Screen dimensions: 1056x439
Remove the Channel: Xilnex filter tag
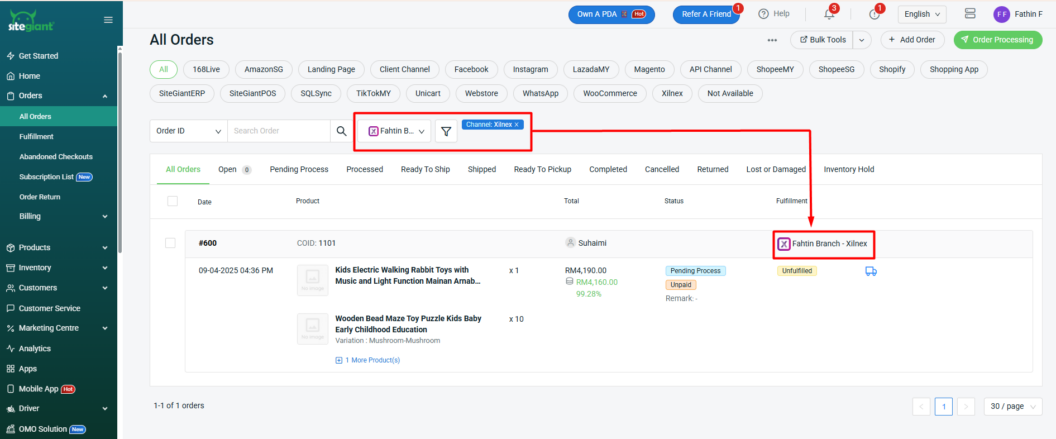tap(518, 124)
